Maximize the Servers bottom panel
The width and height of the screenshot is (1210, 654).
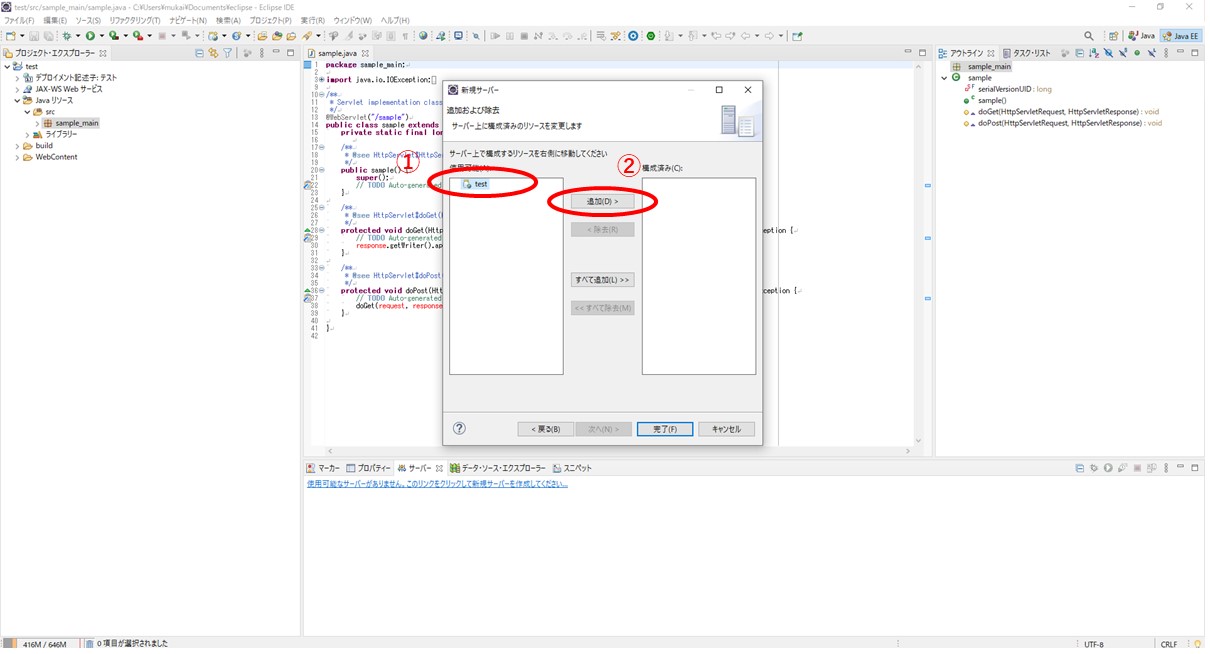pyautogui.click(x=1195, y=468)
